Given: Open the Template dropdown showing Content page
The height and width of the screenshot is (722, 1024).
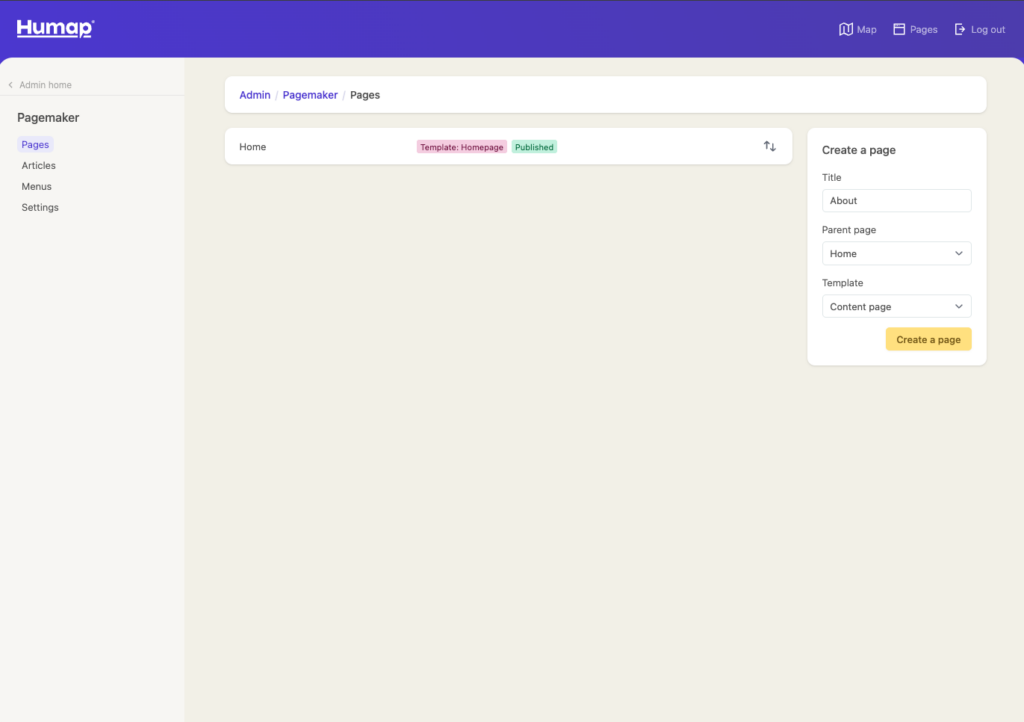Looking at the screenshot, I should 896,307.
